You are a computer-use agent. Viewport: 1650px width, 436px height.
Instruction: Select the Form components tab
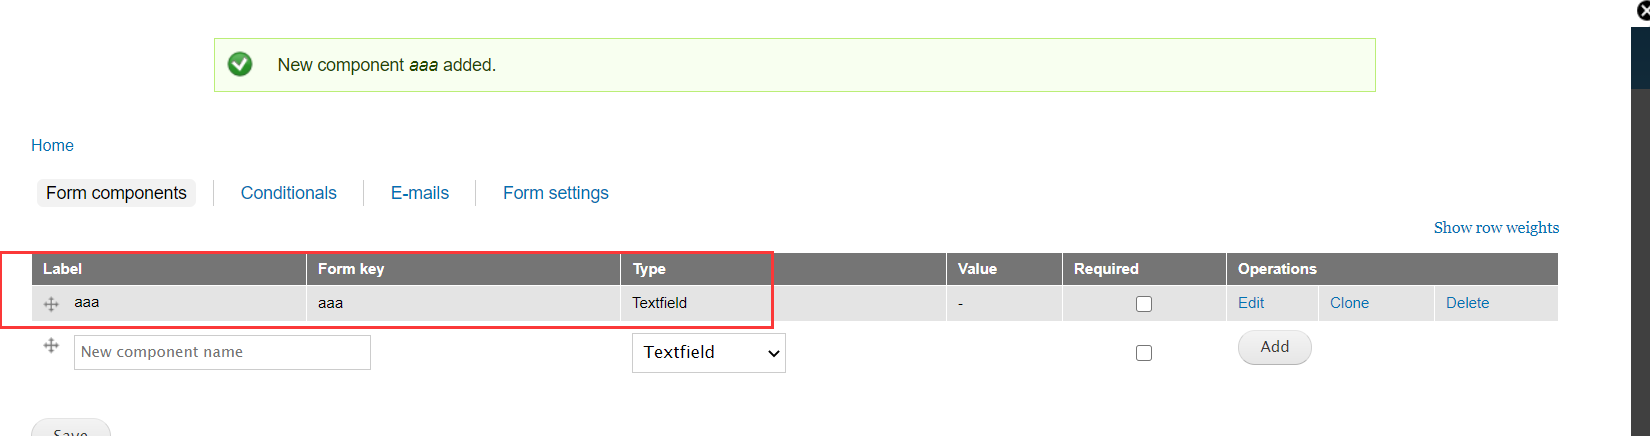(116, 193)
